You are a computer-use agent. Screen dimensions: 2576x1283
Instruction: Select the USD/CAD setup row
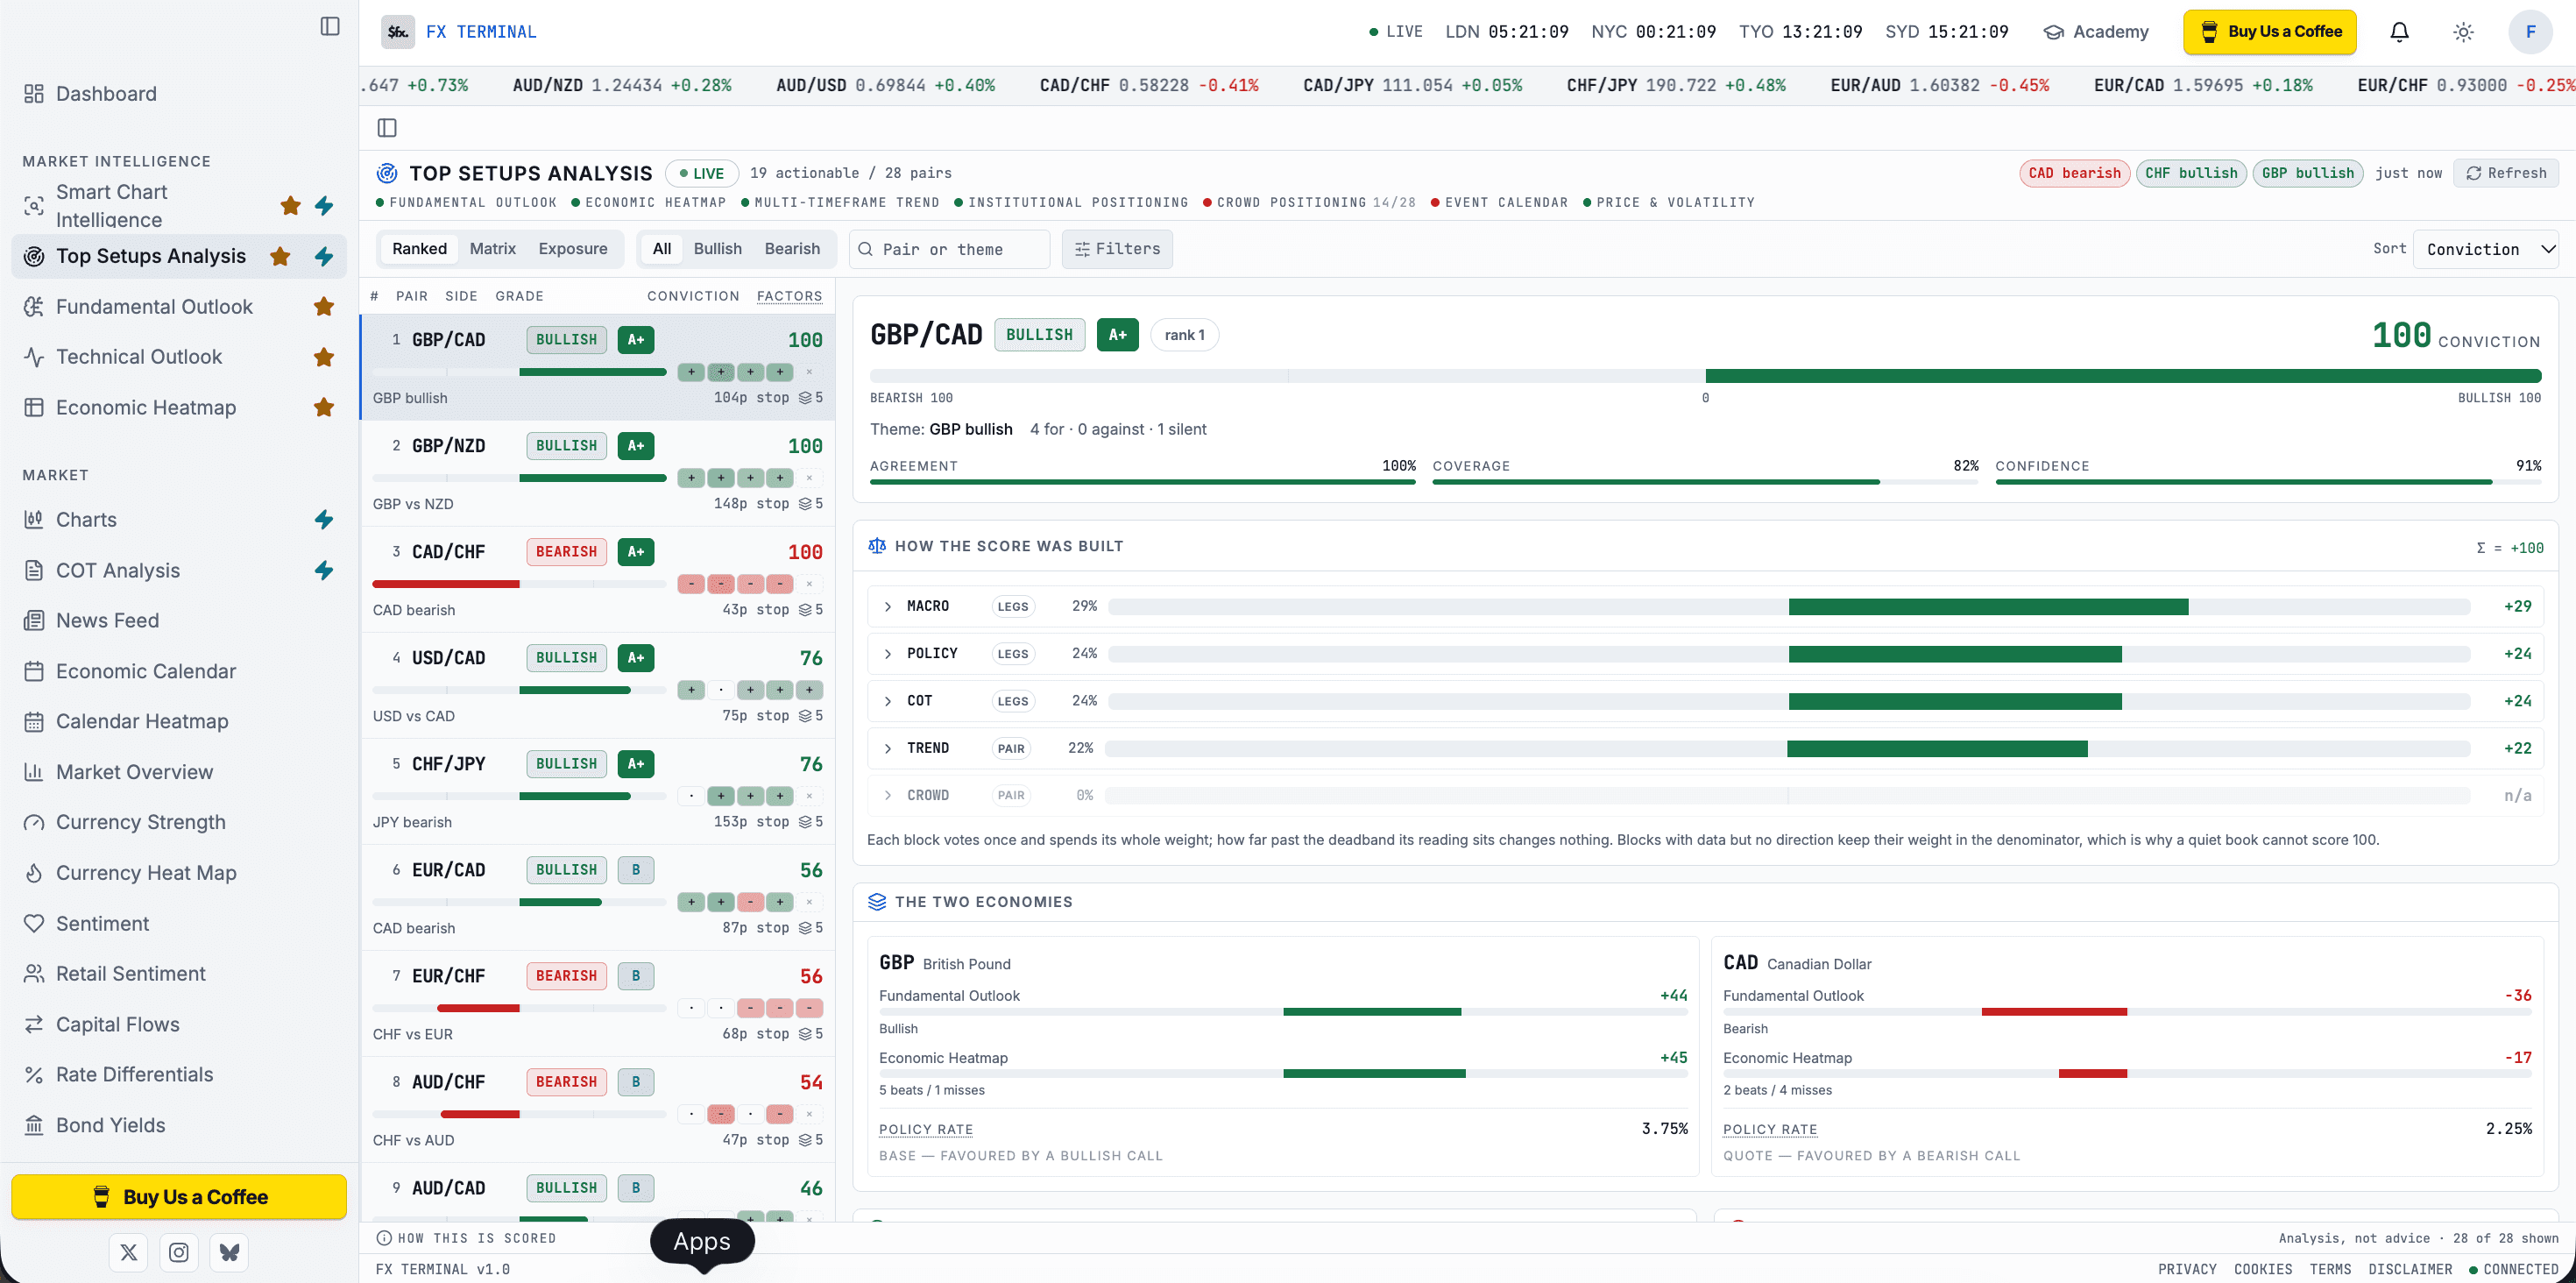[x=598, y=685]
